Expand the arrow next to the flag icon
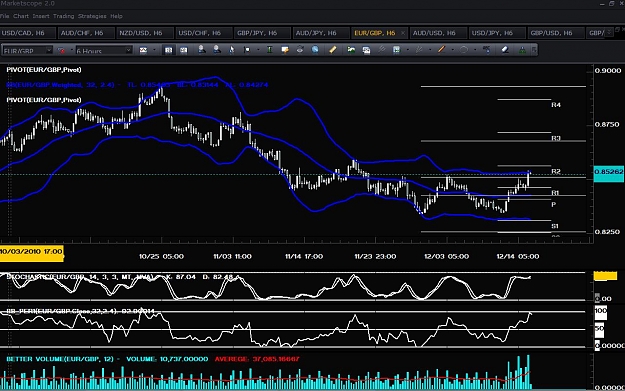This screenshot has height=391, width=625. point(258,50)
